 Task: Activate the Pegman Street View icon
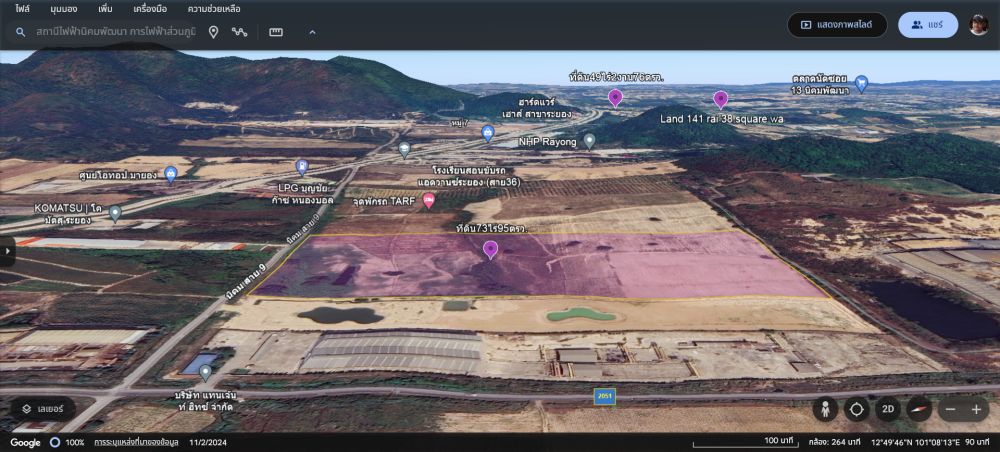(x=826, y=409)
